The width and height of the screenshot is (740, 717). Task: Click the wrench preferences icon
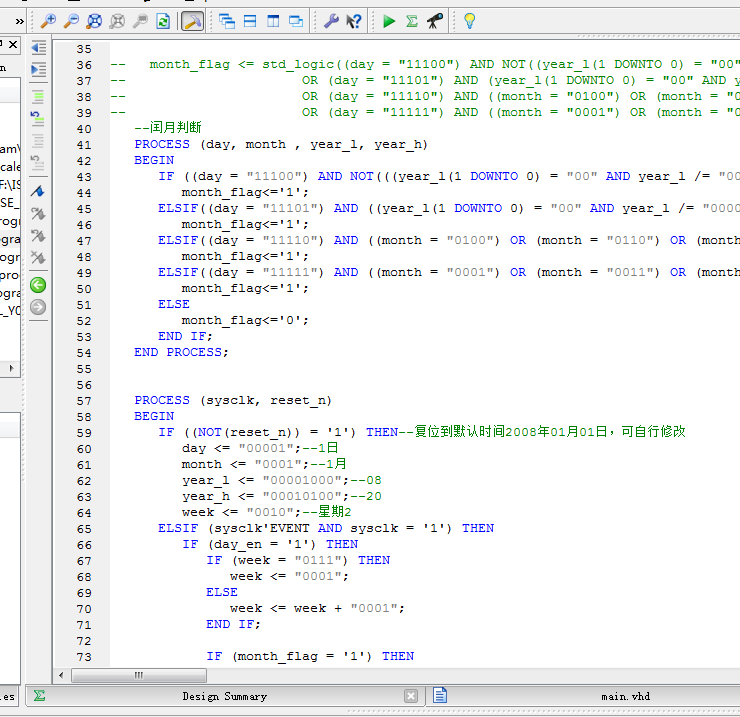[331, 20]
